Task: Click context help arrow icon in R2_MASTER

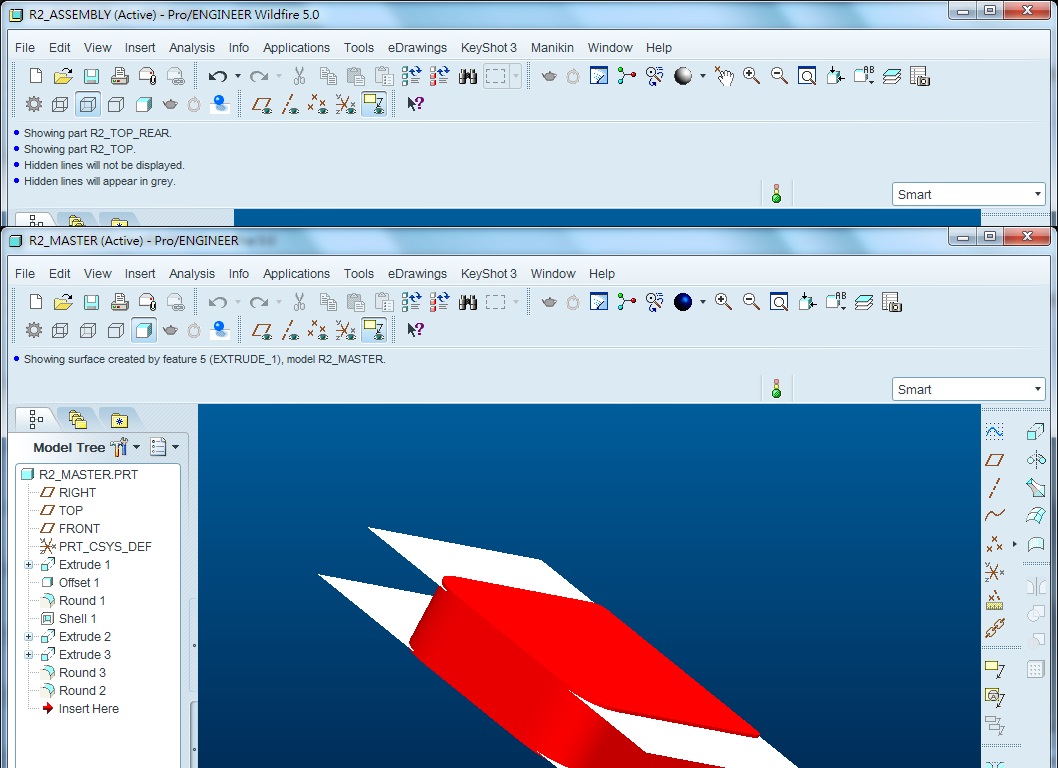Action: [x=415, y=330]
